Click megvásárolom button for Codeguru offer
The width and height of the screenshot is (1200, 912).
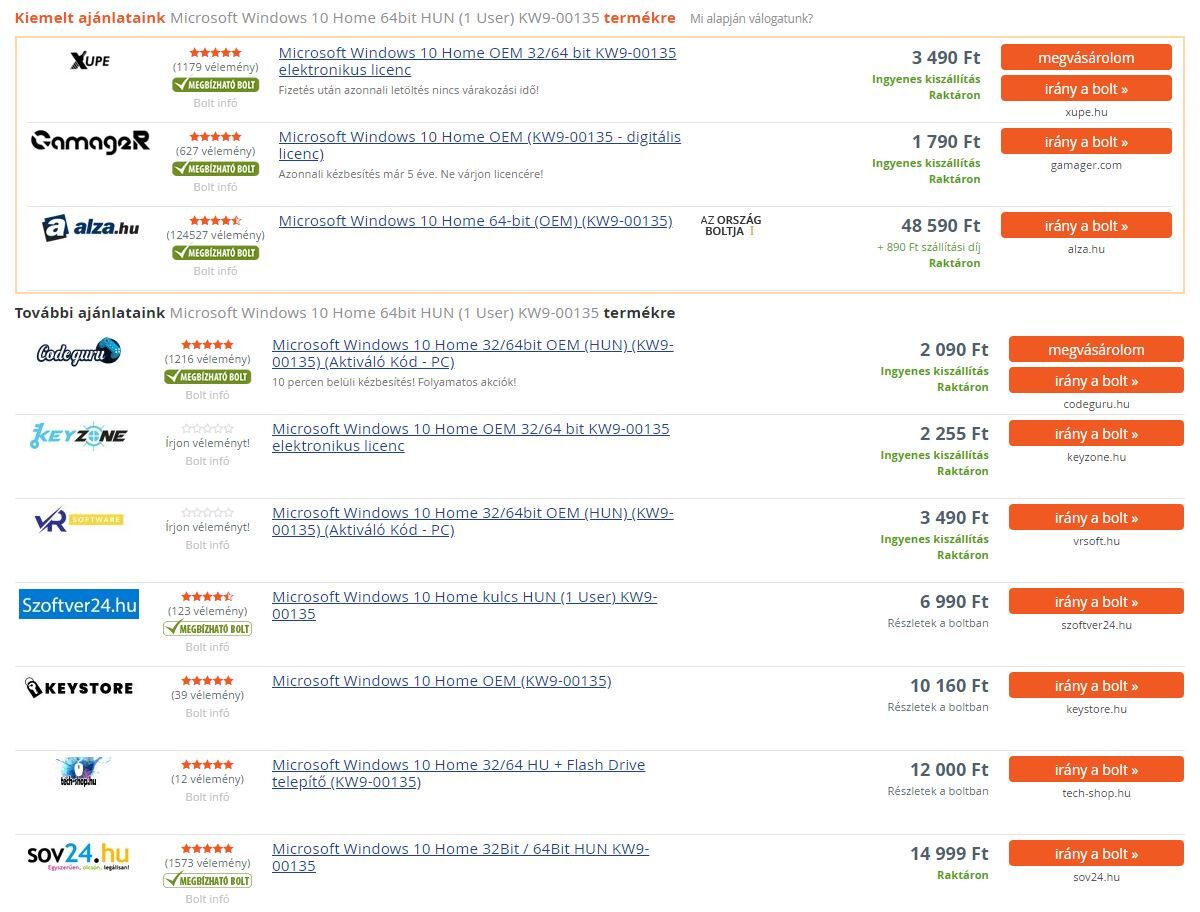1096,349
